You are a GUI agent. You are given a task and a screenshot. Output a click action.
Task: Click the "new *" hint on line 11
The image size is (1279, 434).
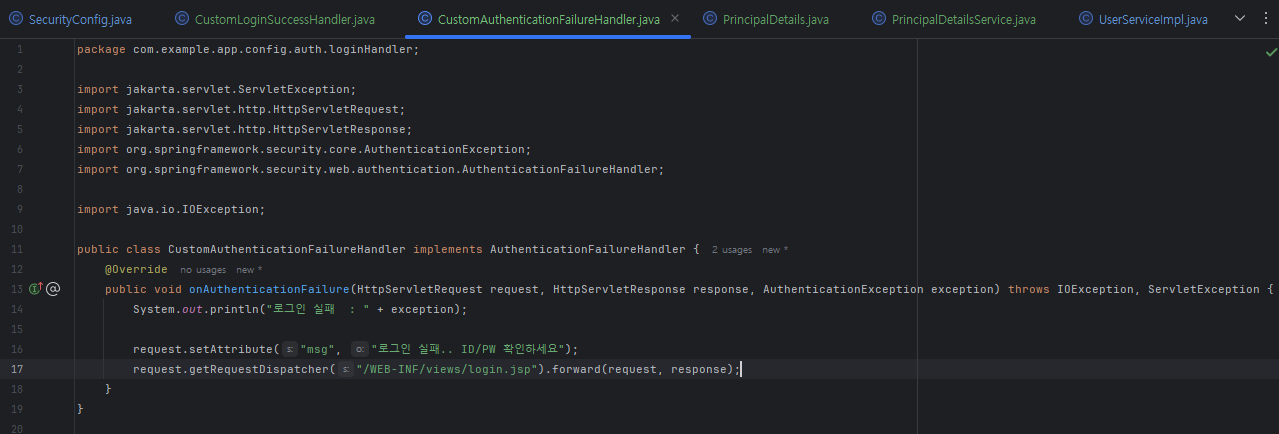point(775,249)
